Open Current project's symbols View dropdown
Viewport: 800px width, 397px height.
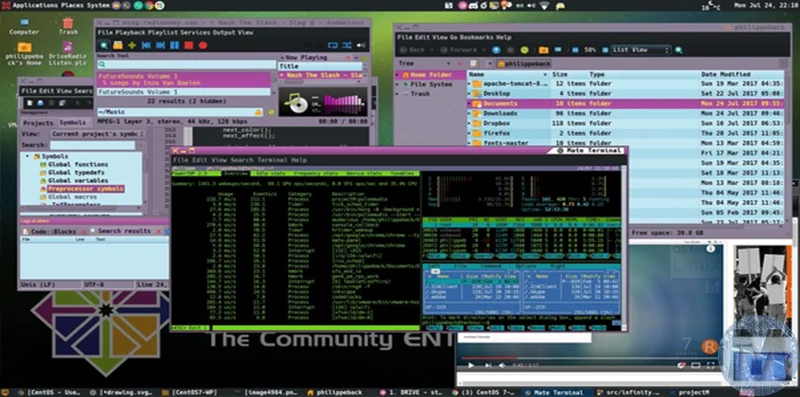[x=97, y=134]
